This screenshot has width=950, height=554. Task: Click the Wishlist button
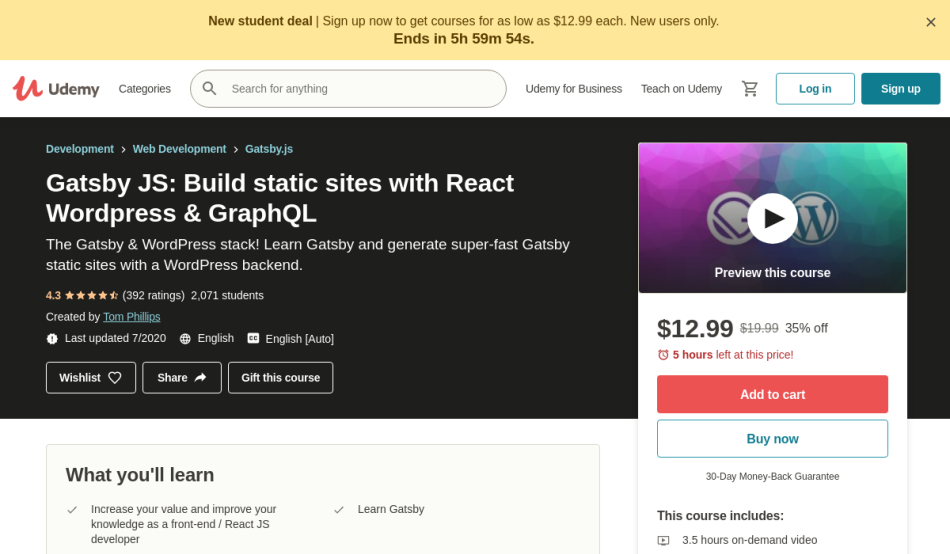point(91,378)
